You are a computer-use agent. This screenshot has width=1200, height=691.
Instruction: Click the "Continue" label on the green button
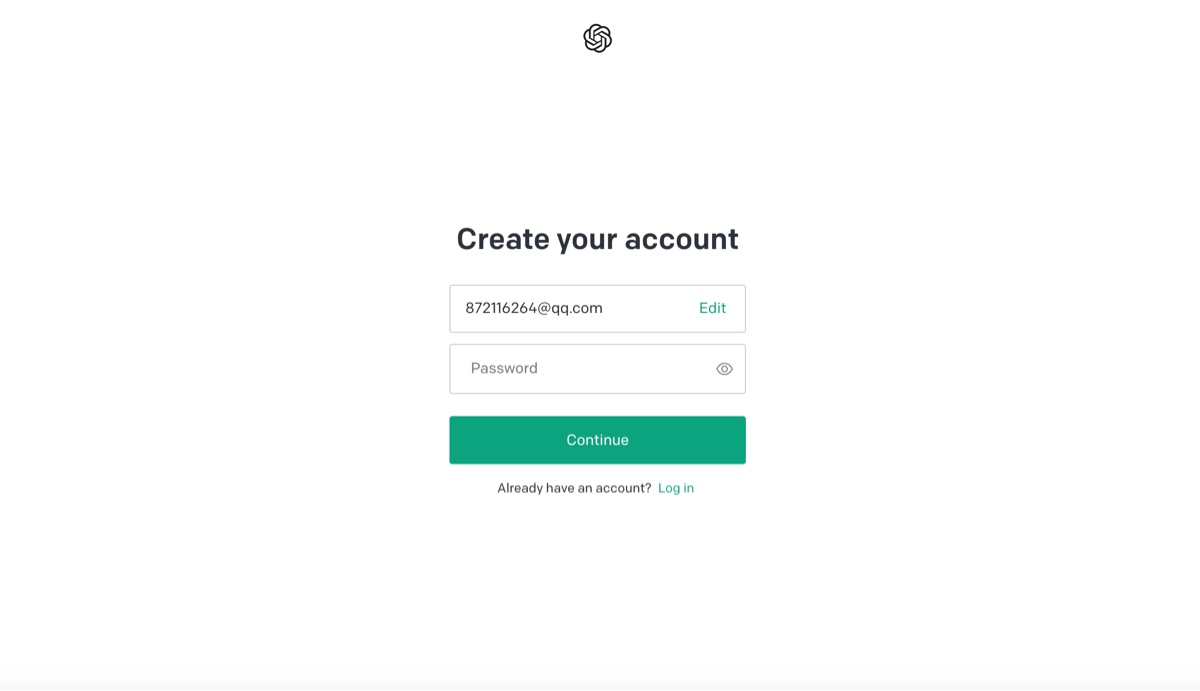pyautogui.click(x=597, y=440)
